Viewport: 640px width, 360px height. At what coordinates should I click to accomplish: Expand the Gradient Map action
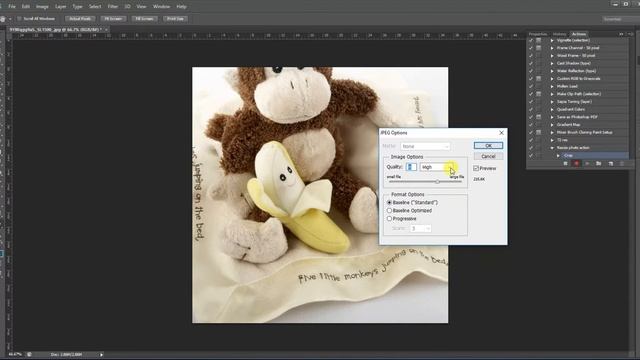(x=552, y=124)
